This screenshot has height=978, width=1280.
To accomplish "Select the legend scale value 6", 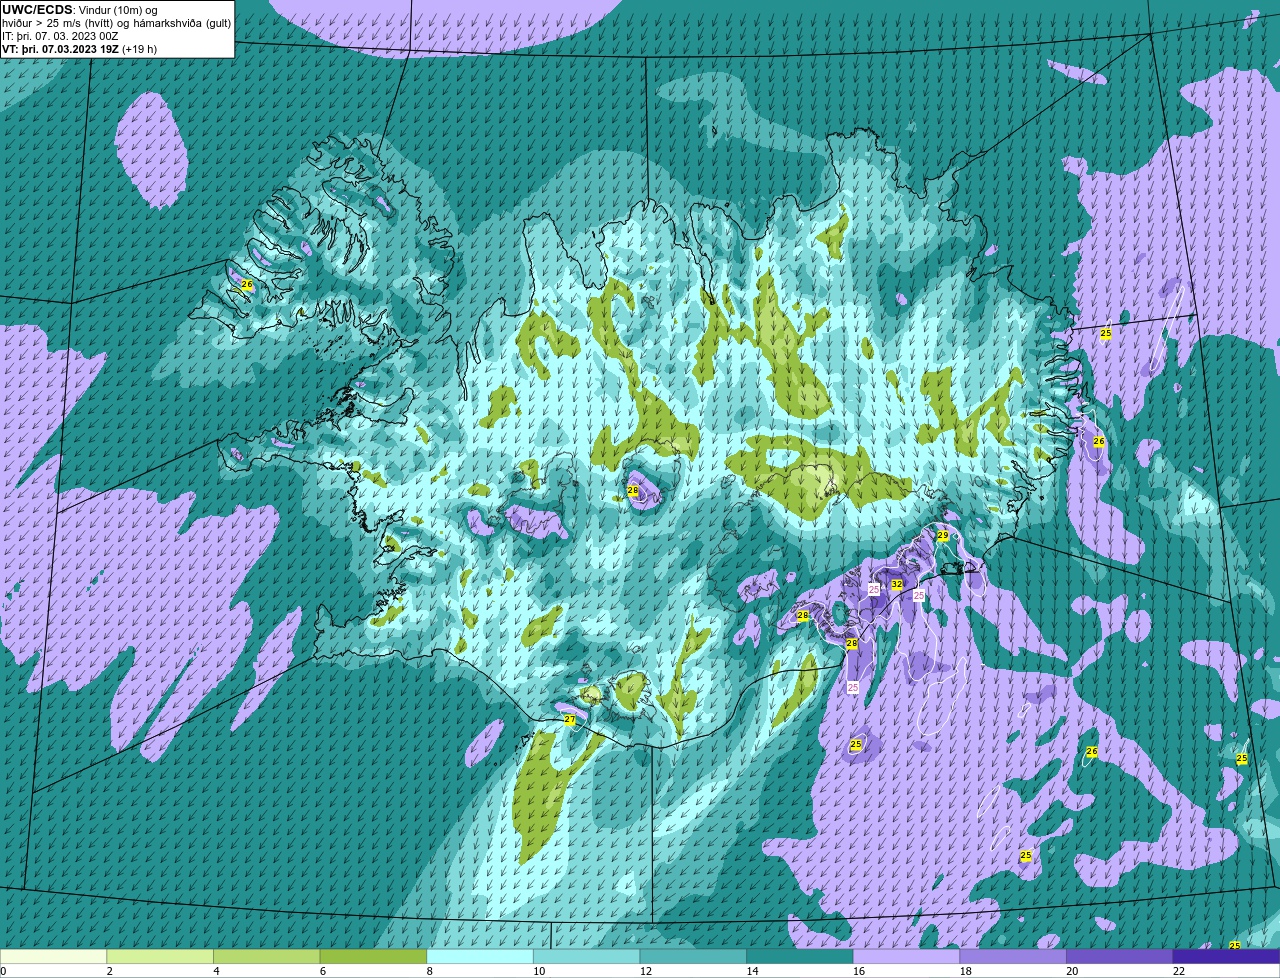I will pos(322,971).
